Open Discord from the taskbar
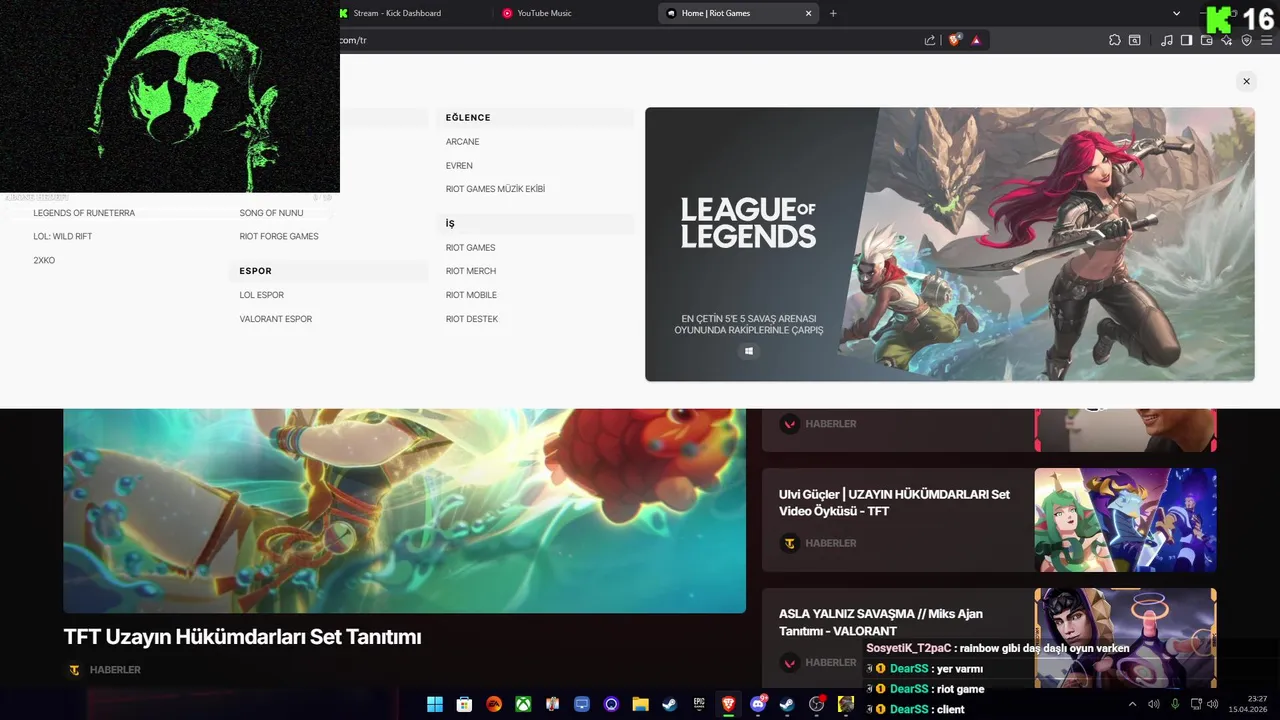This screenshot has height=720, width=1280. [758, 704]
